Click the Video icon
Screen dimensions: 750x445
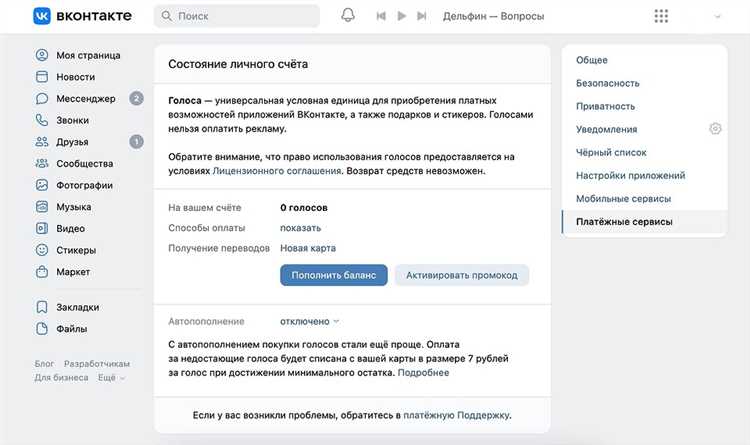[x=42, y=228]
